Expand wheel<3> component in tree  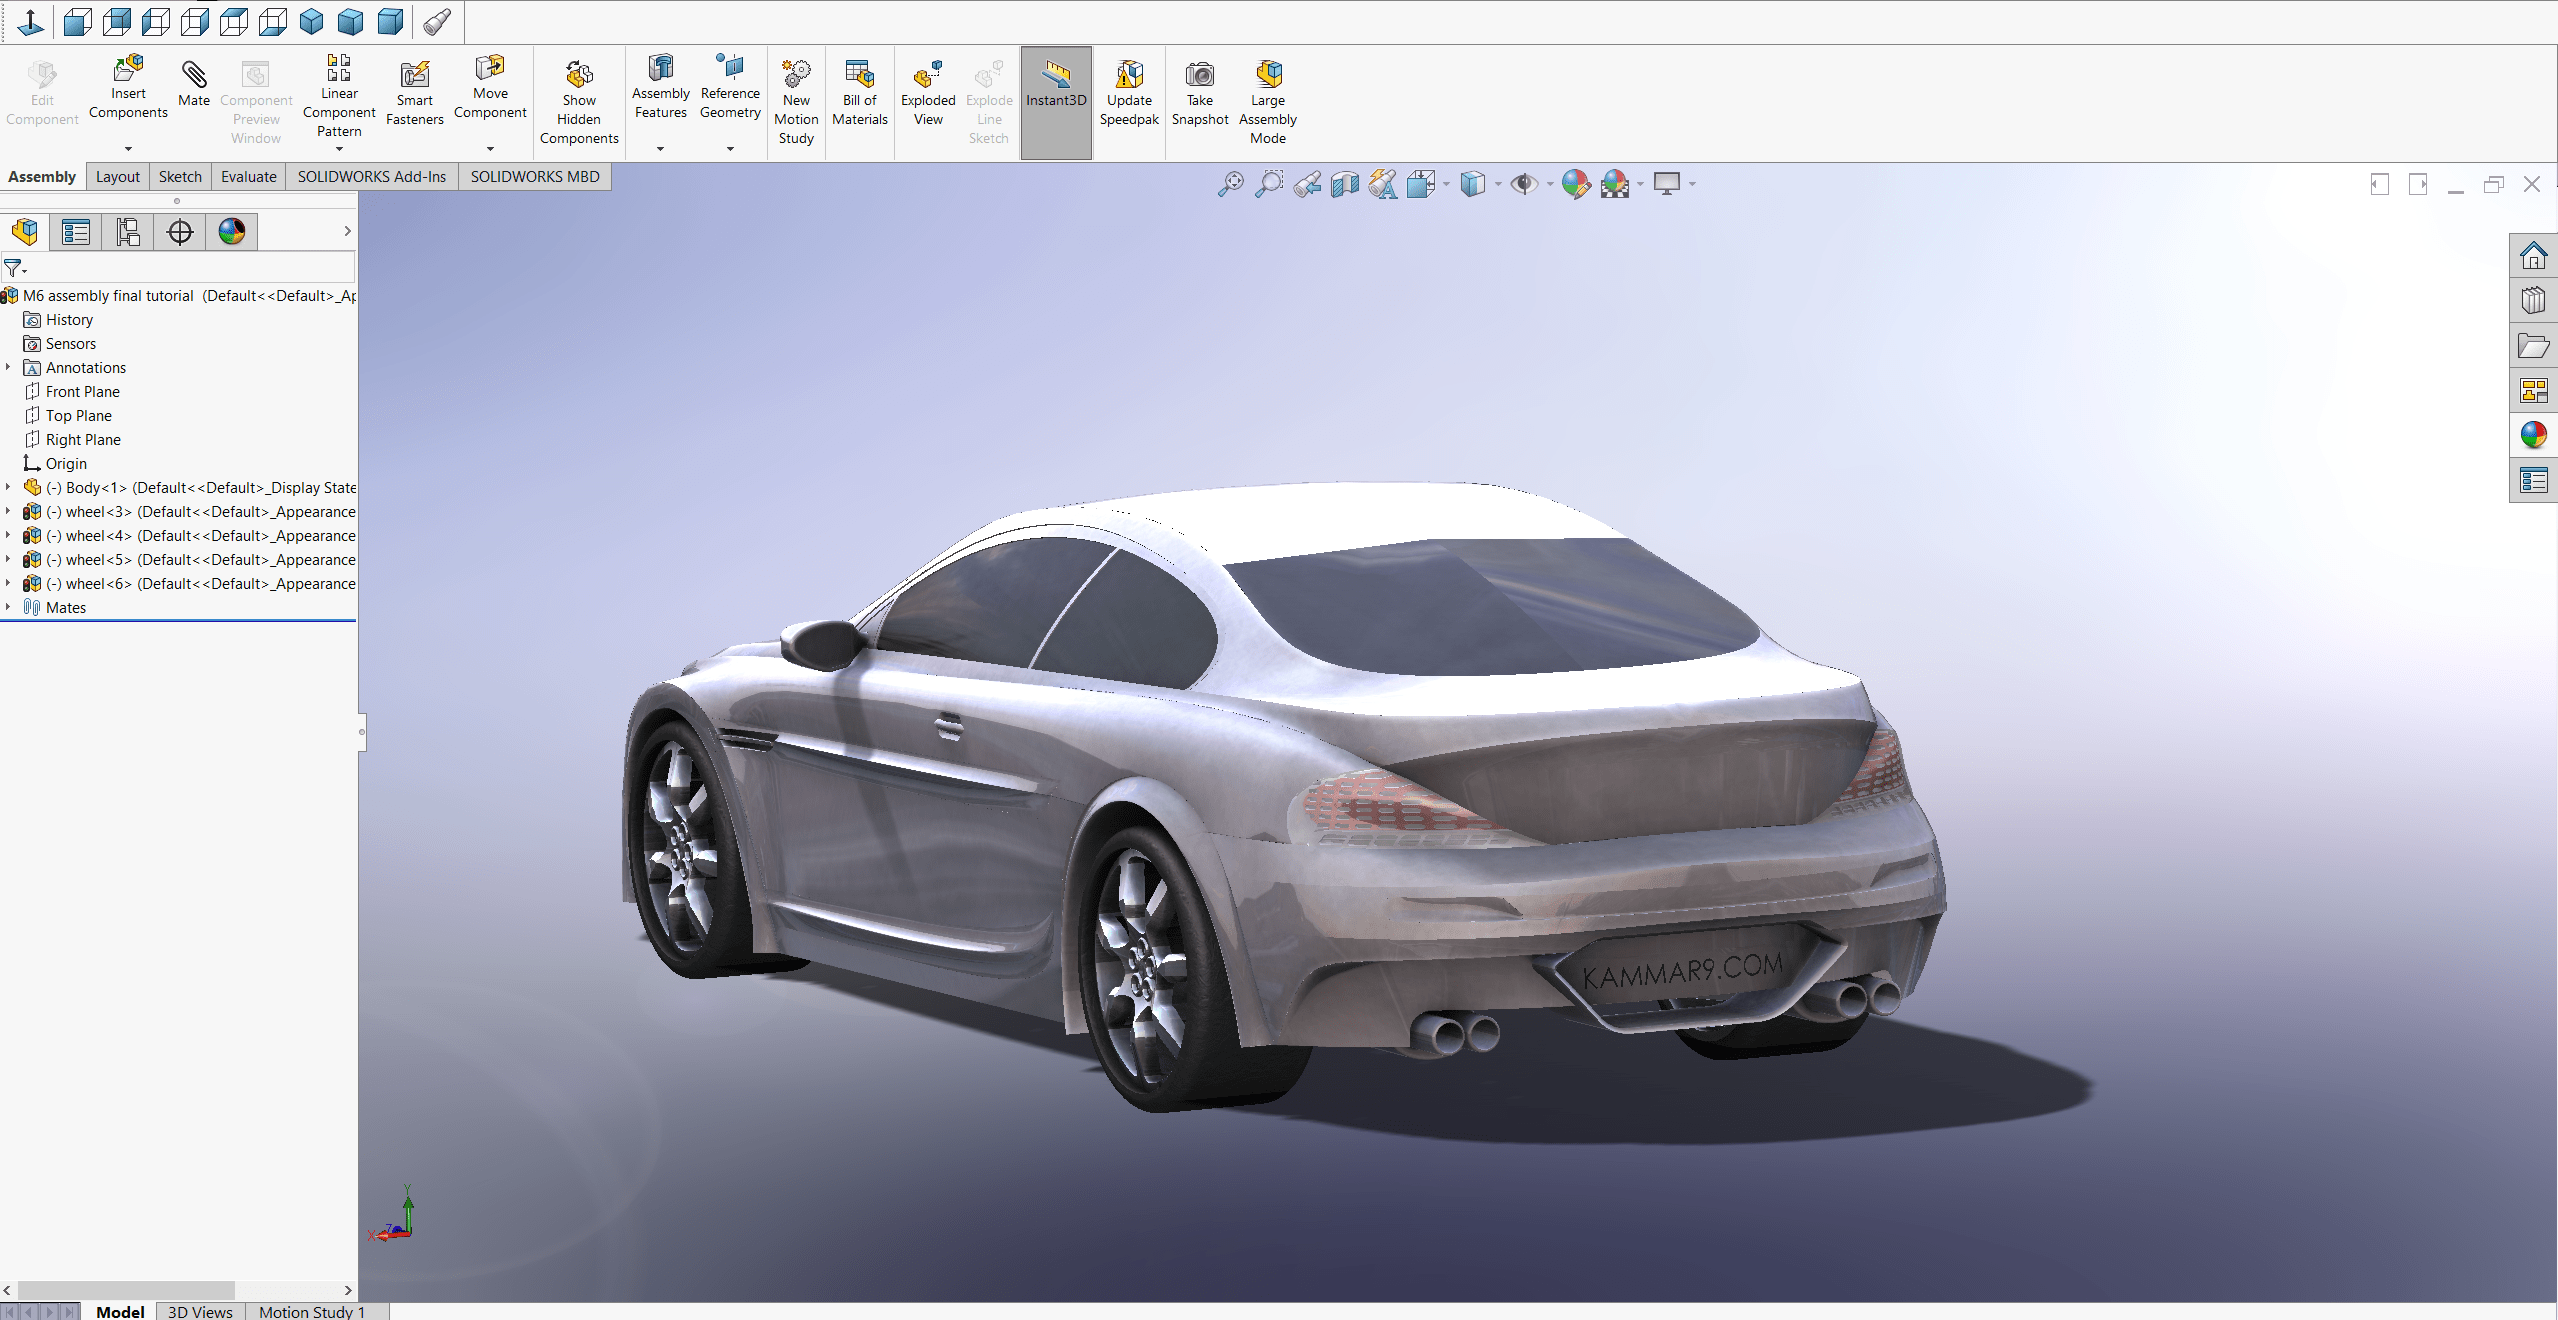coord(9,512)
